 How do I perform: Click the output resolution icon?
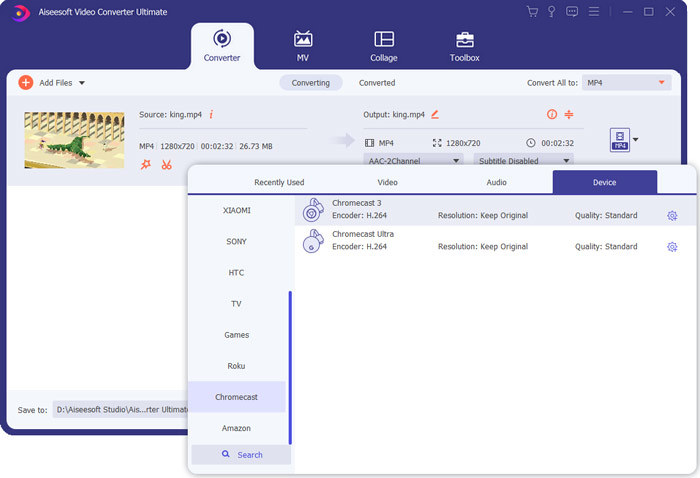pyautogui.click(x=437, y=143)
